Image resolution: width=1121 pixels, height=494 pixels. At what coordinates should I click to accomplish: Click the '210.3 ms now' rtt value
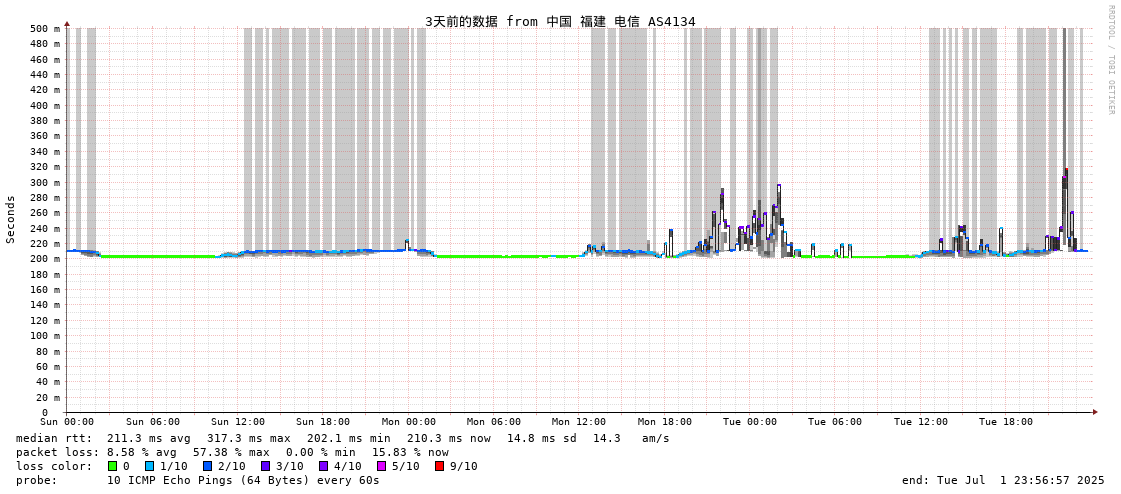click(449, 438)
